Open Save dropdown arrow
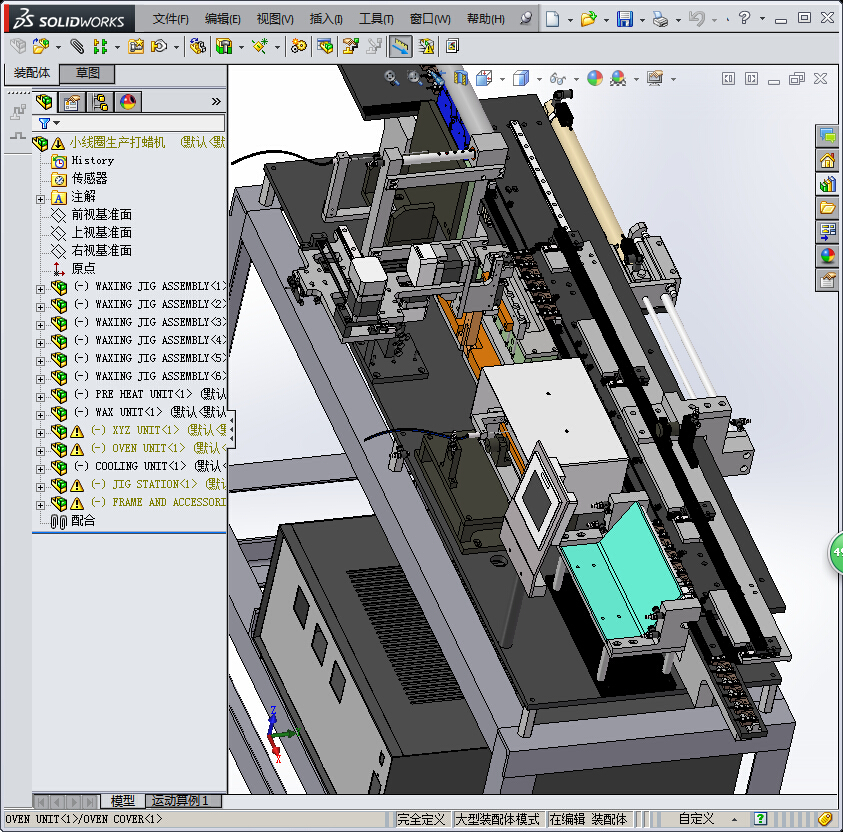 642,20
